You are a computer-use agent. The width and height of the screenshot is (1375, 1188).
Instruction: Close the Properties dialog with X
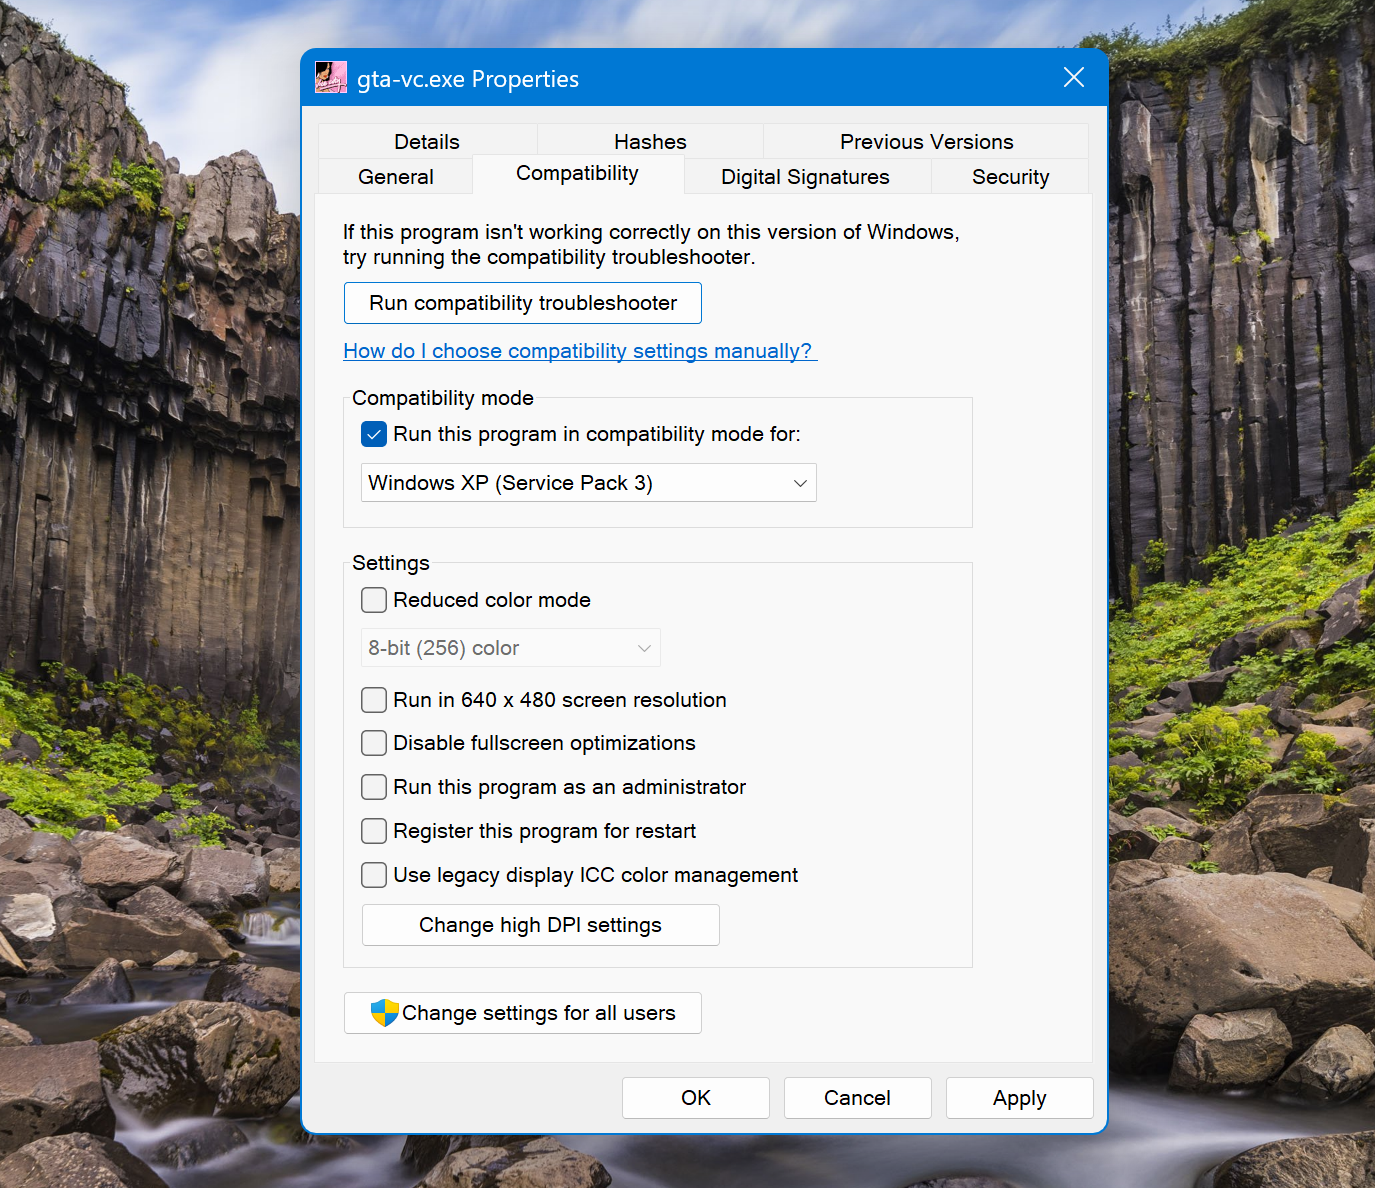coord(1074,78)
